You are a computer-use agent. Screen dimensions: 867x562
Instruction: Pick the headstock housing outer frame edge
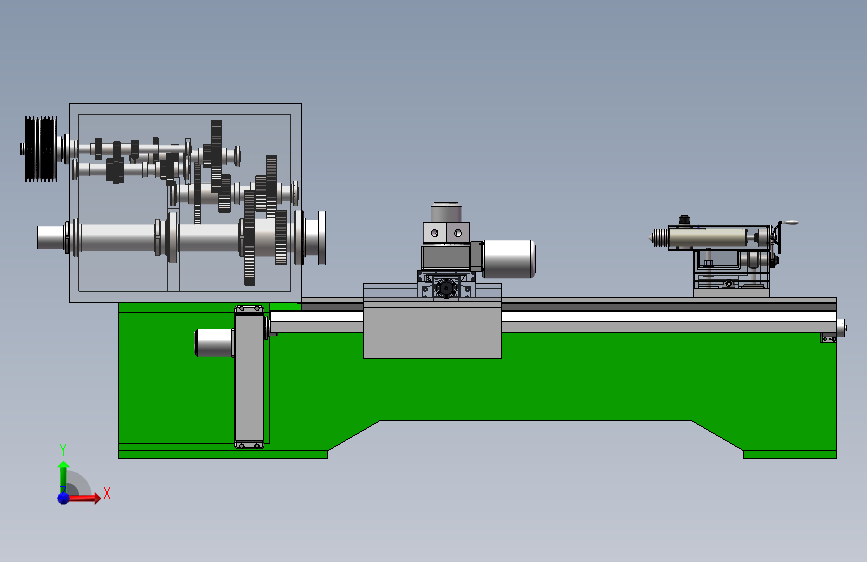click(x=185, y=104)
